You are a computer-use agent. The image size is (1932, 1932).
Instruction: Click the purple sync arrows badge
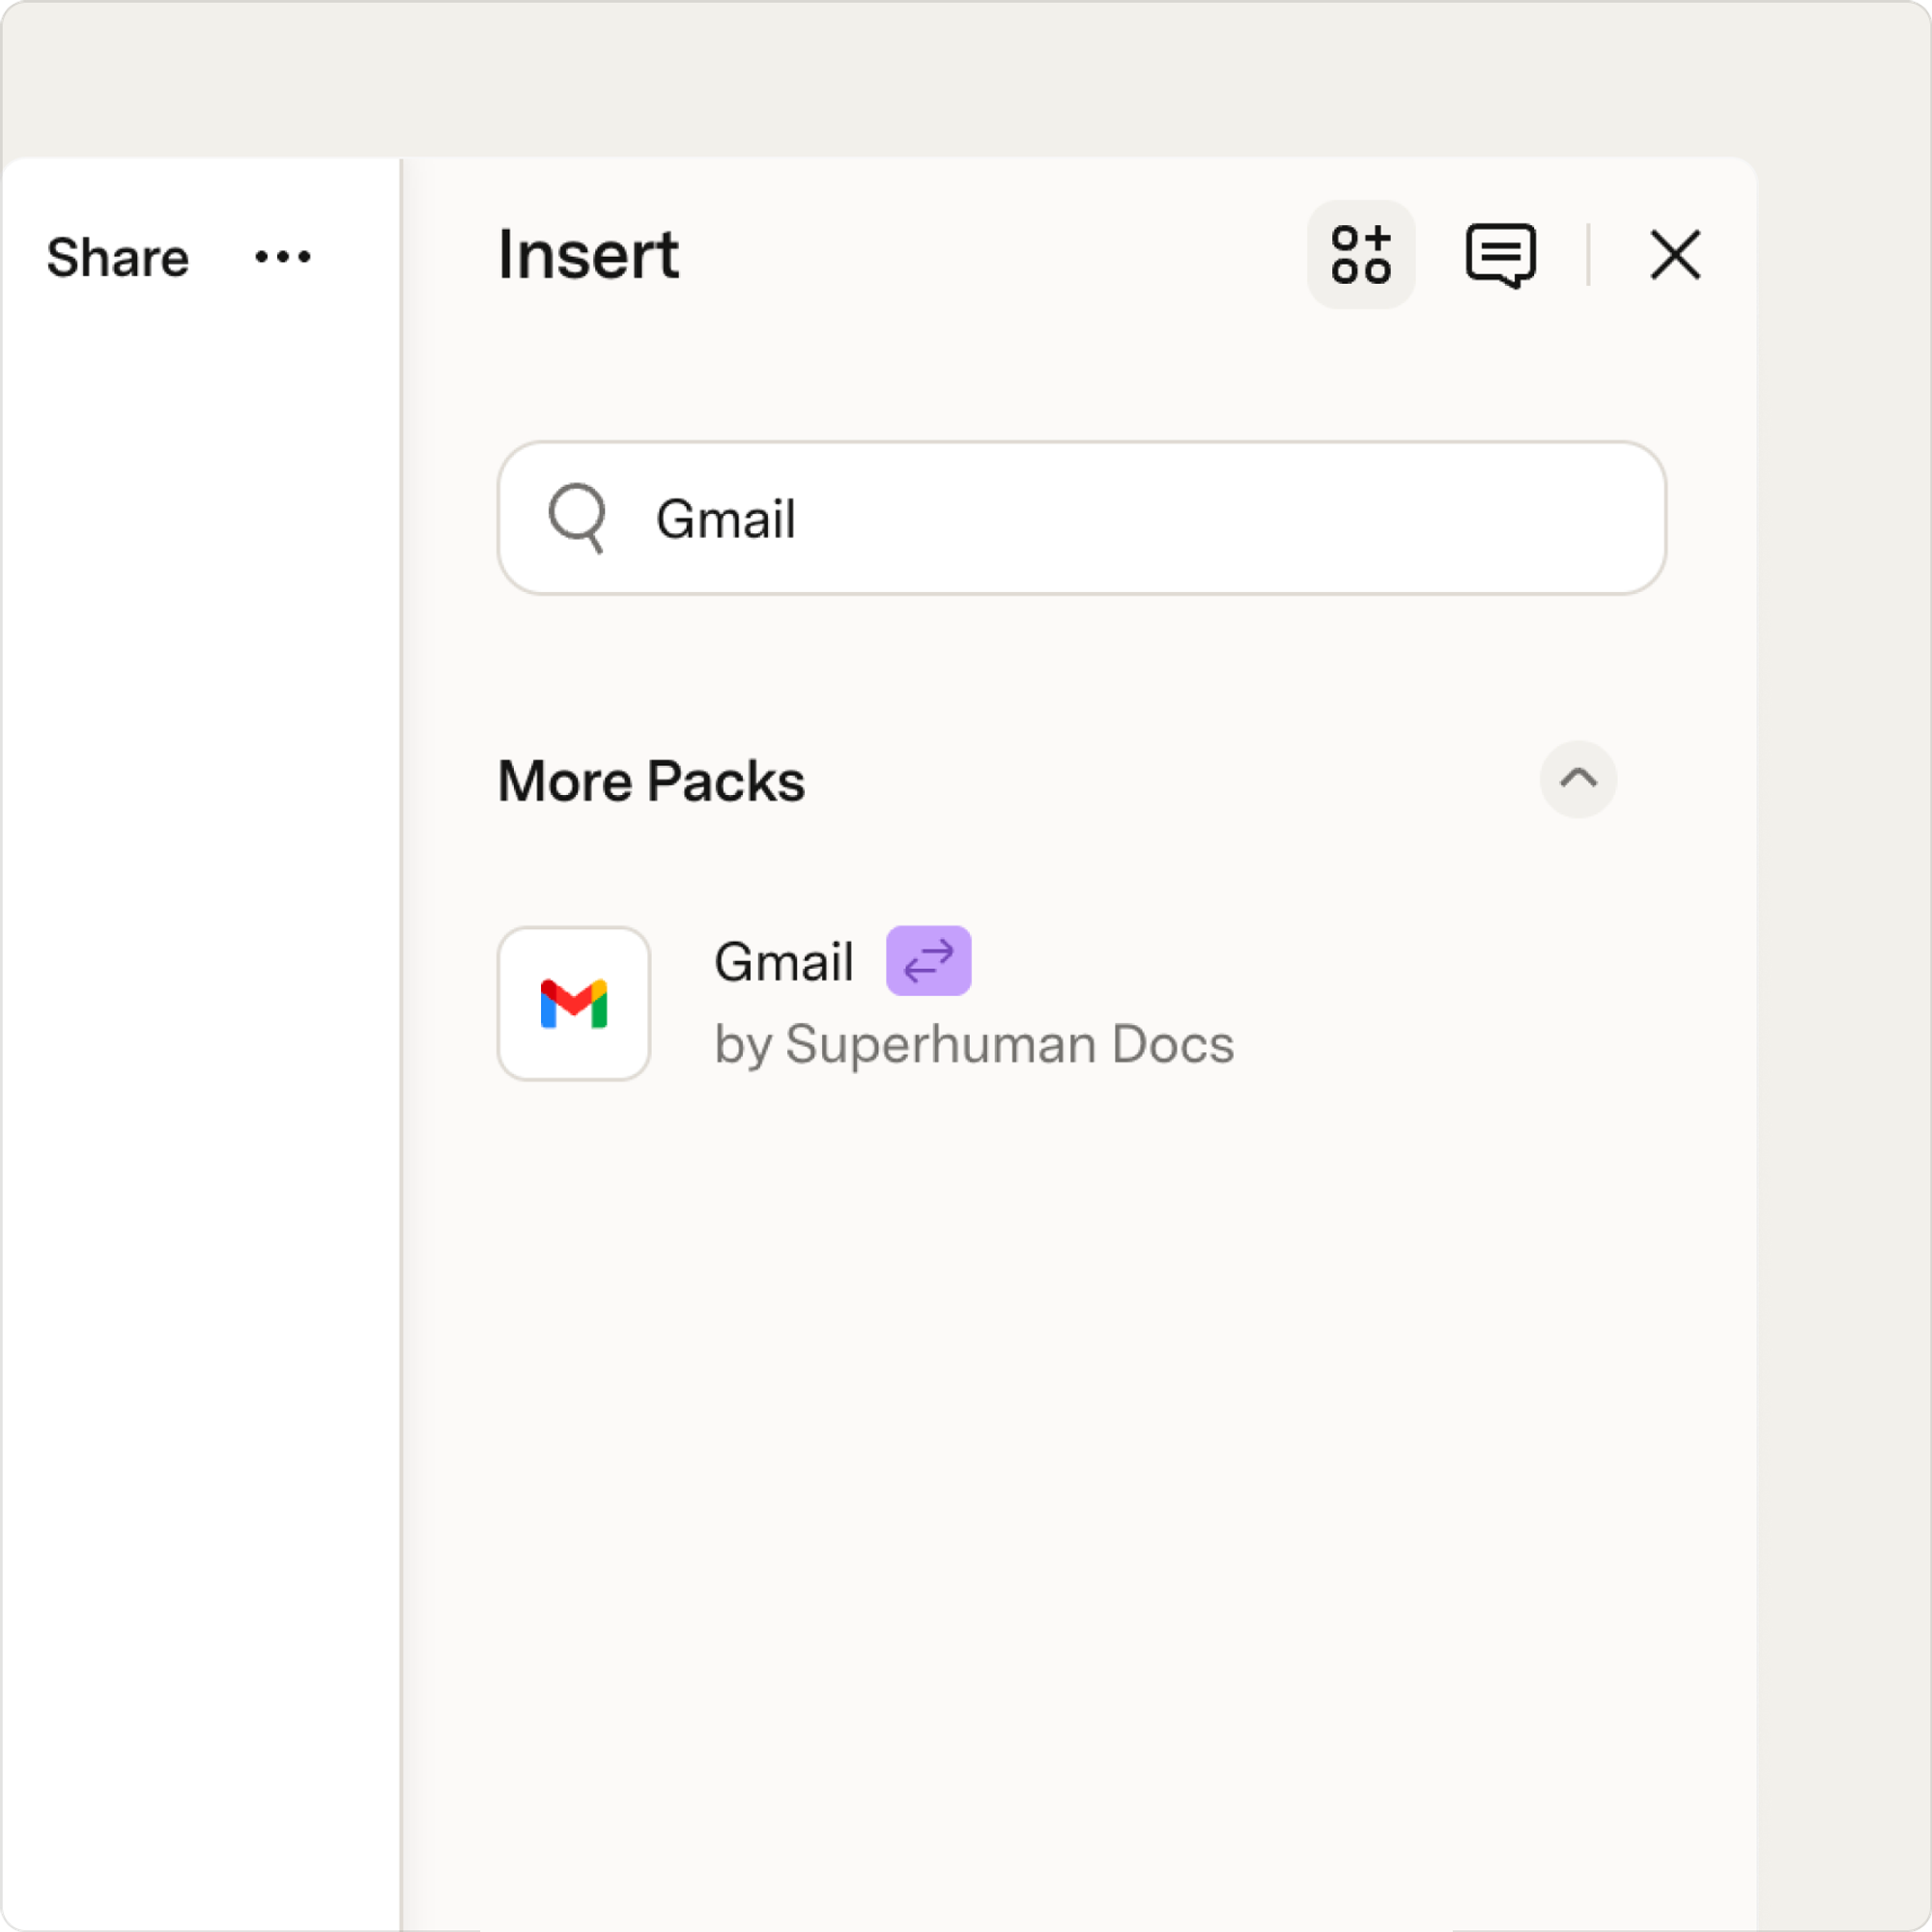(x=928, y=961)
